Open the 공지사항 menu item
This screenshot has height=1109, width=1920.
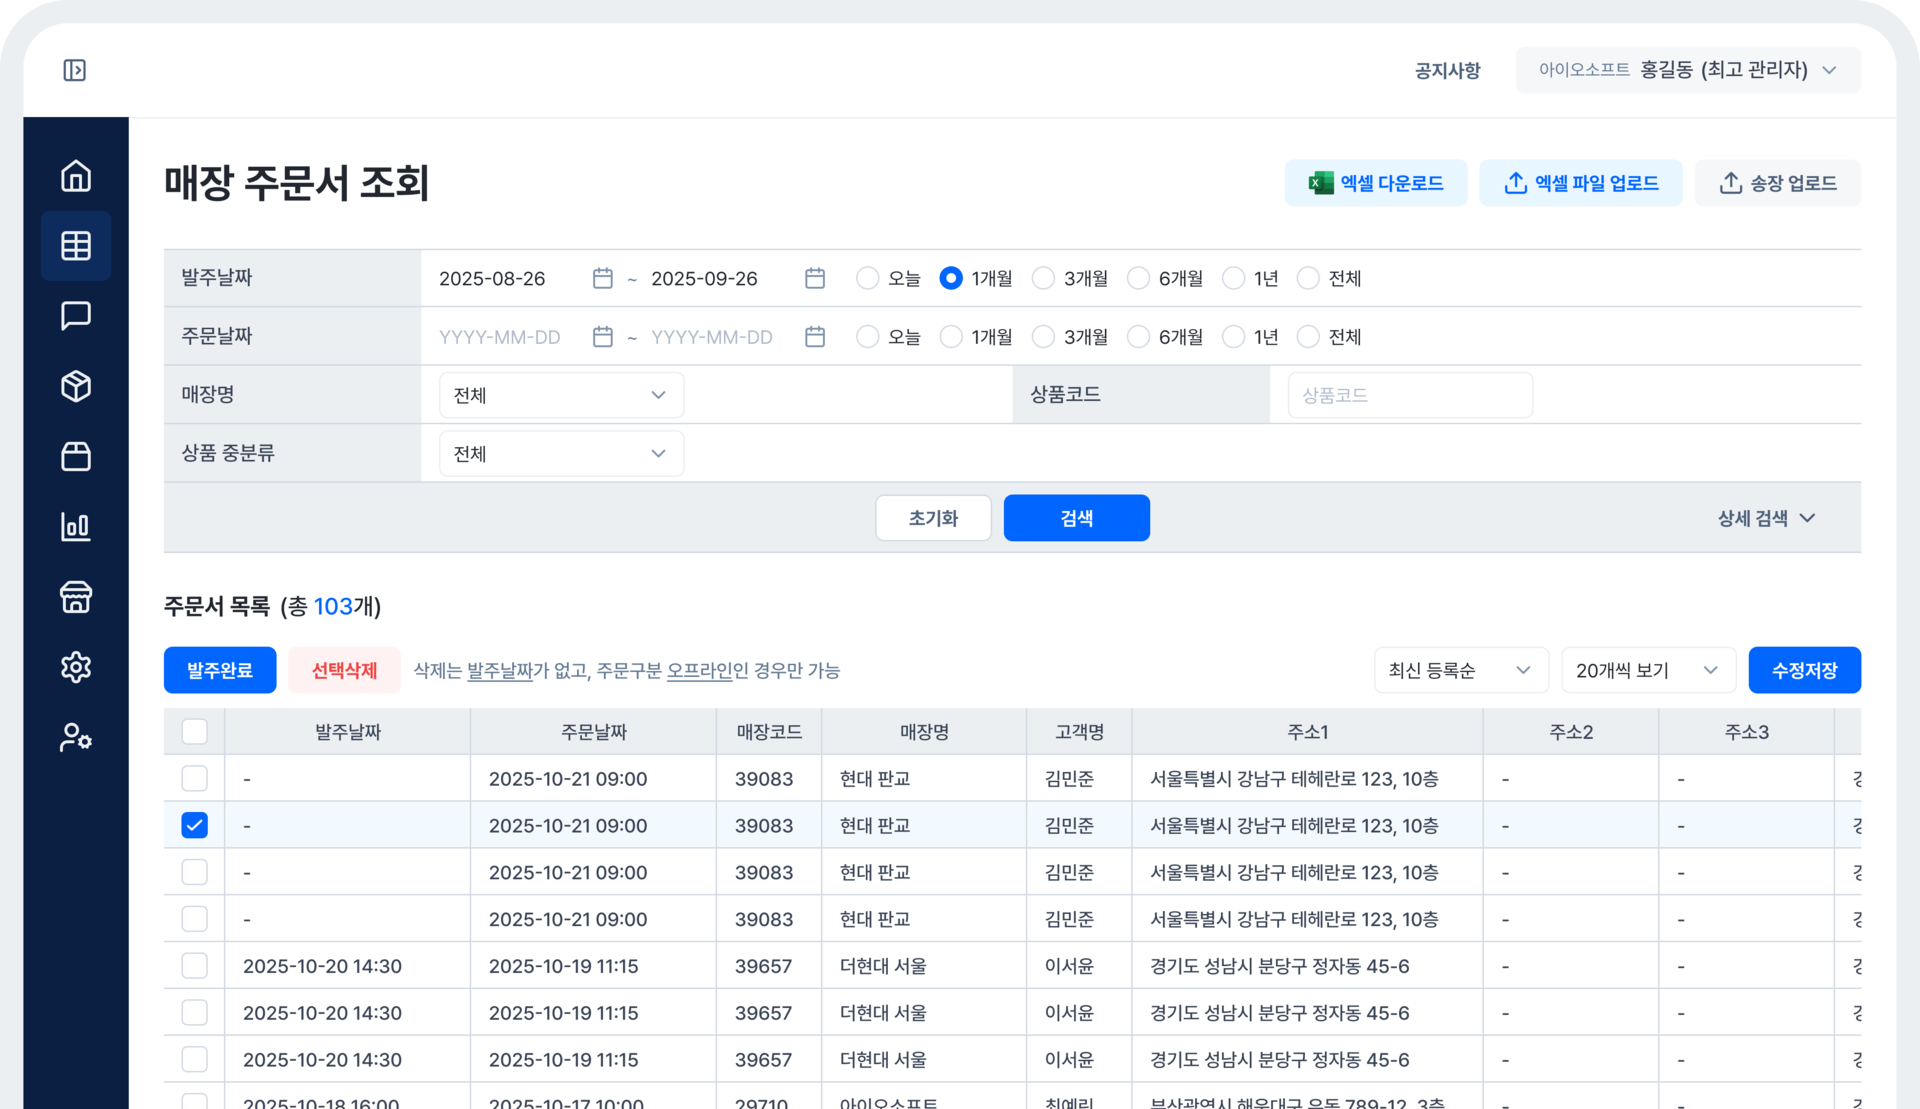[1447, 70]
